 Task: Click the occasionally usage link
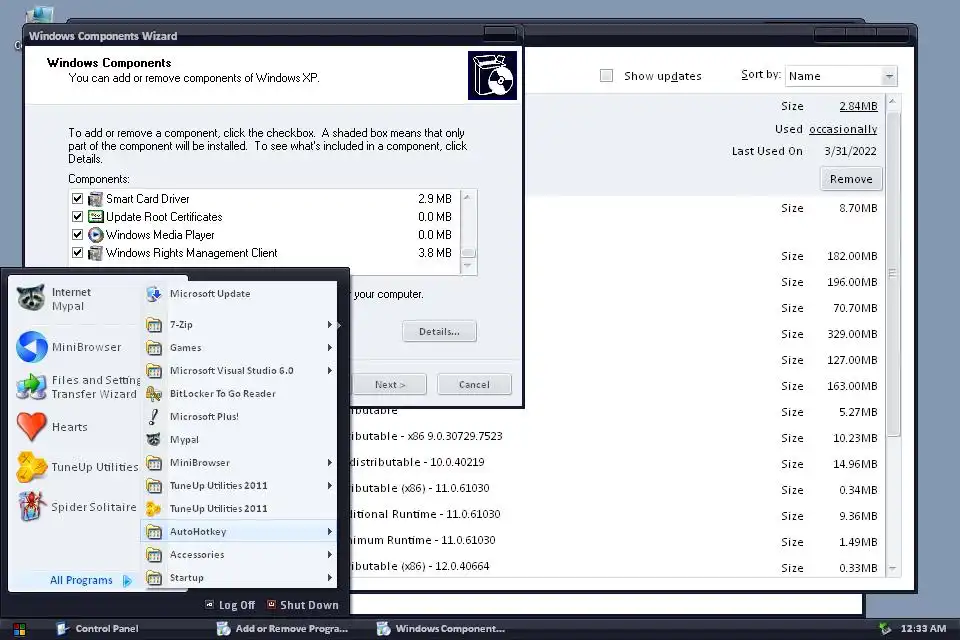pos(843,129)
